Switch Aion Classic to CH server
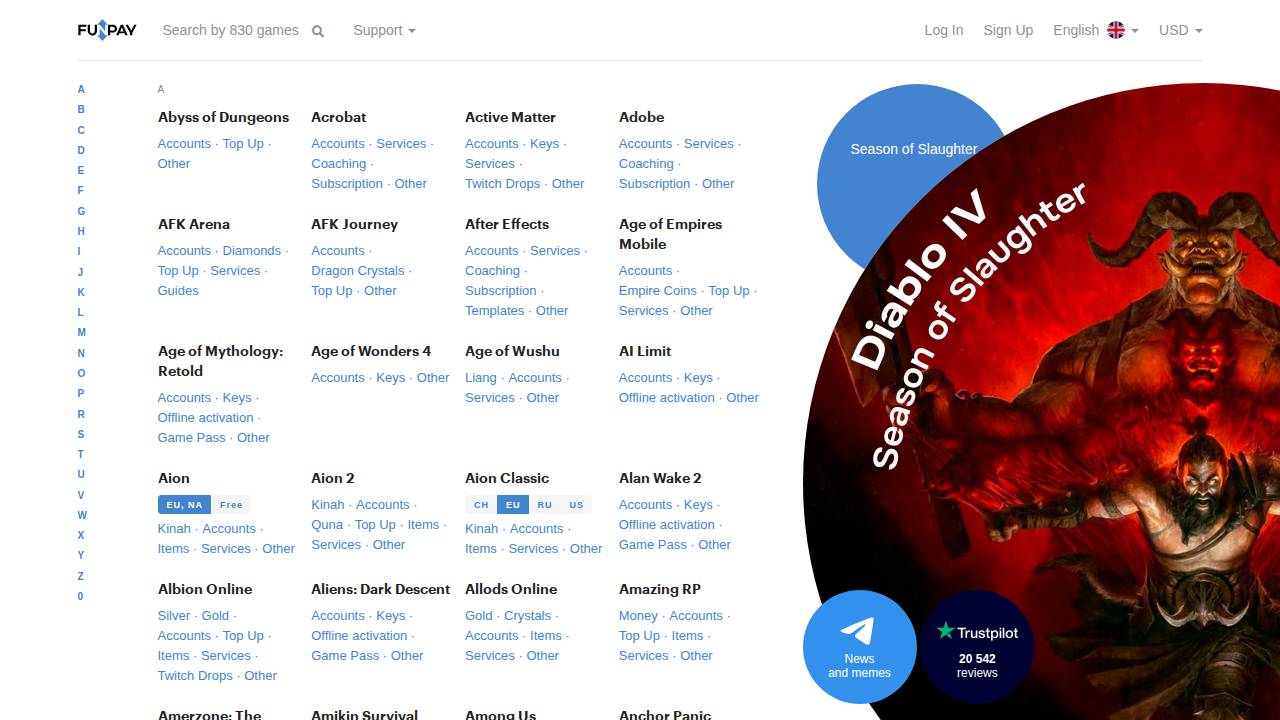 pos(481,505)
